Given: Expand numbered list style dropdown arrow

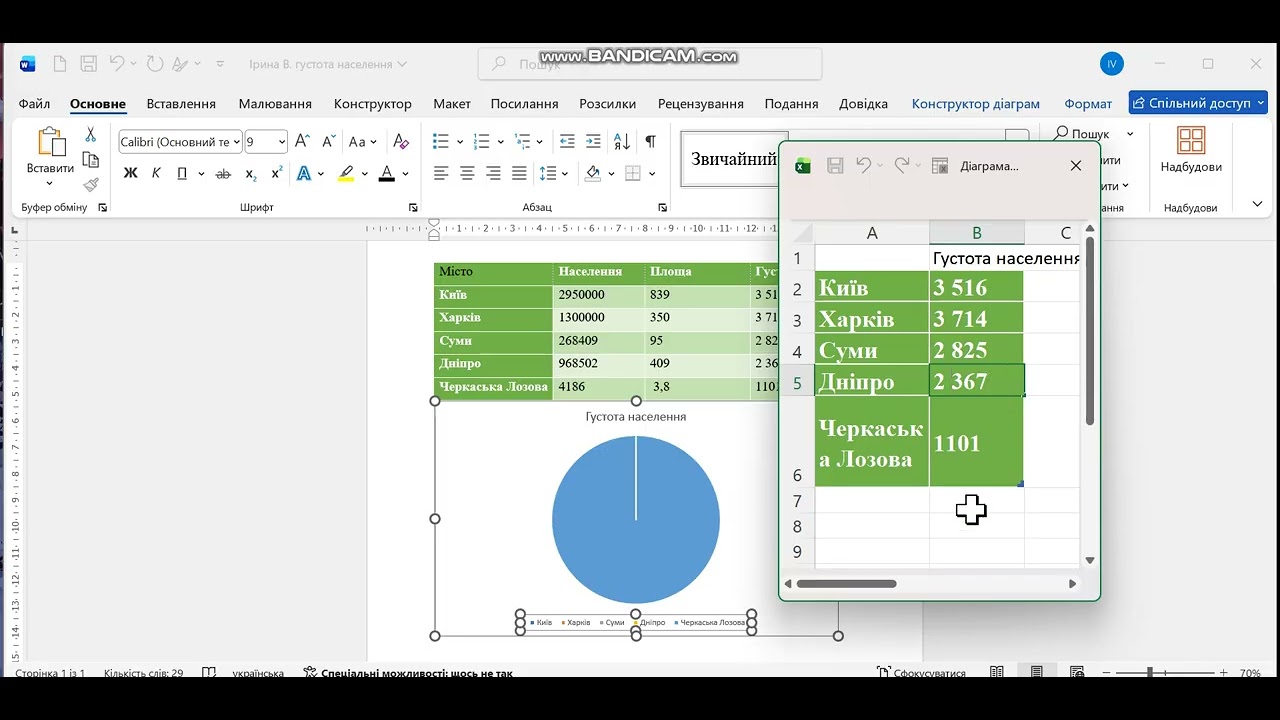Looking at the screenshot, I should point(500,142).
